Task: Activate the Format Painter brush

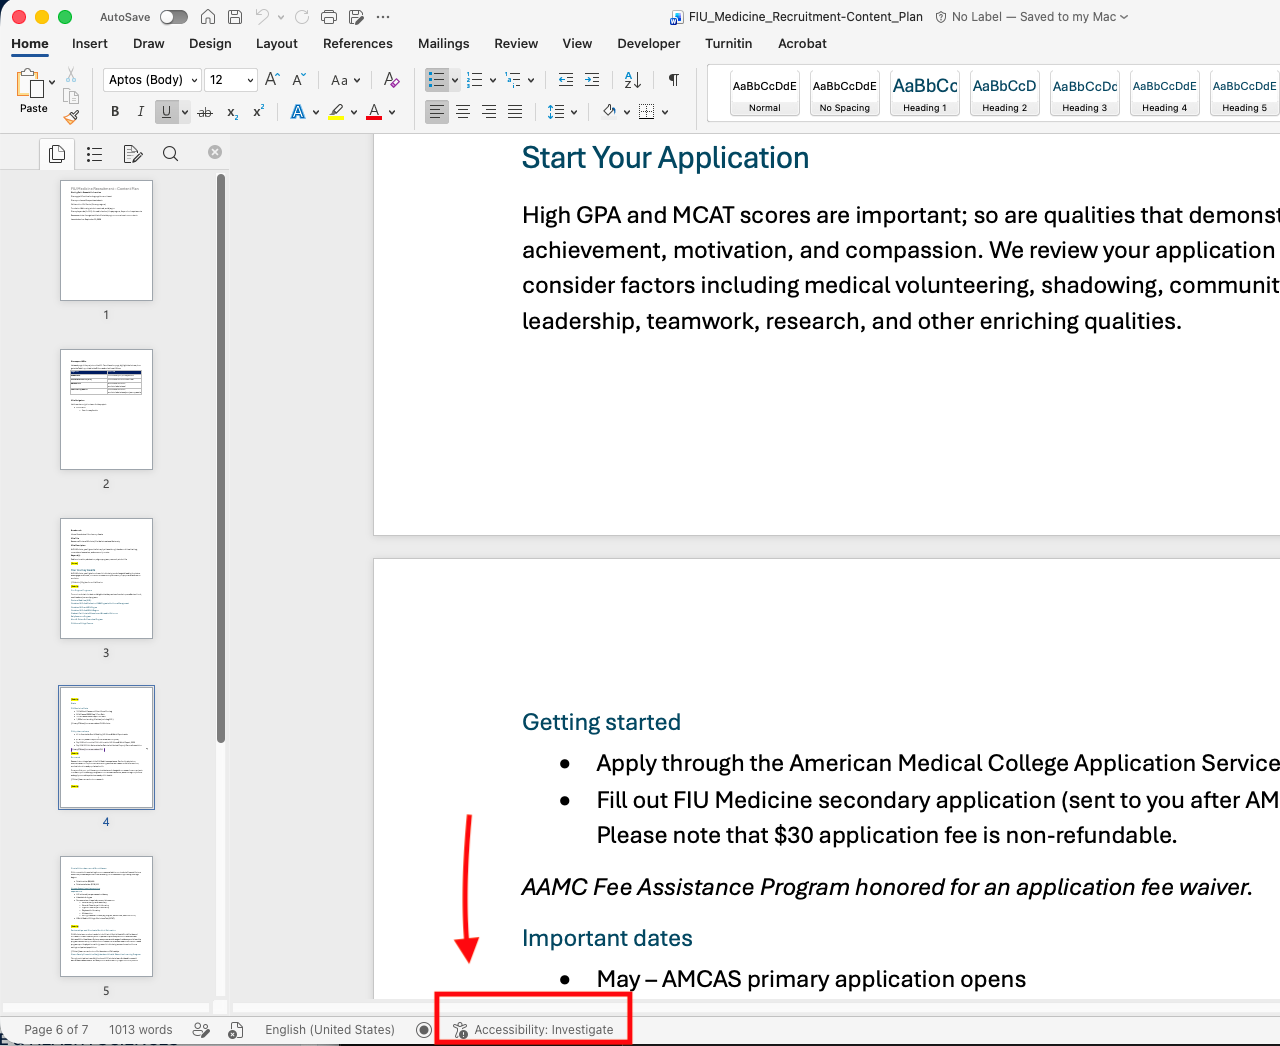Action: 71,117
